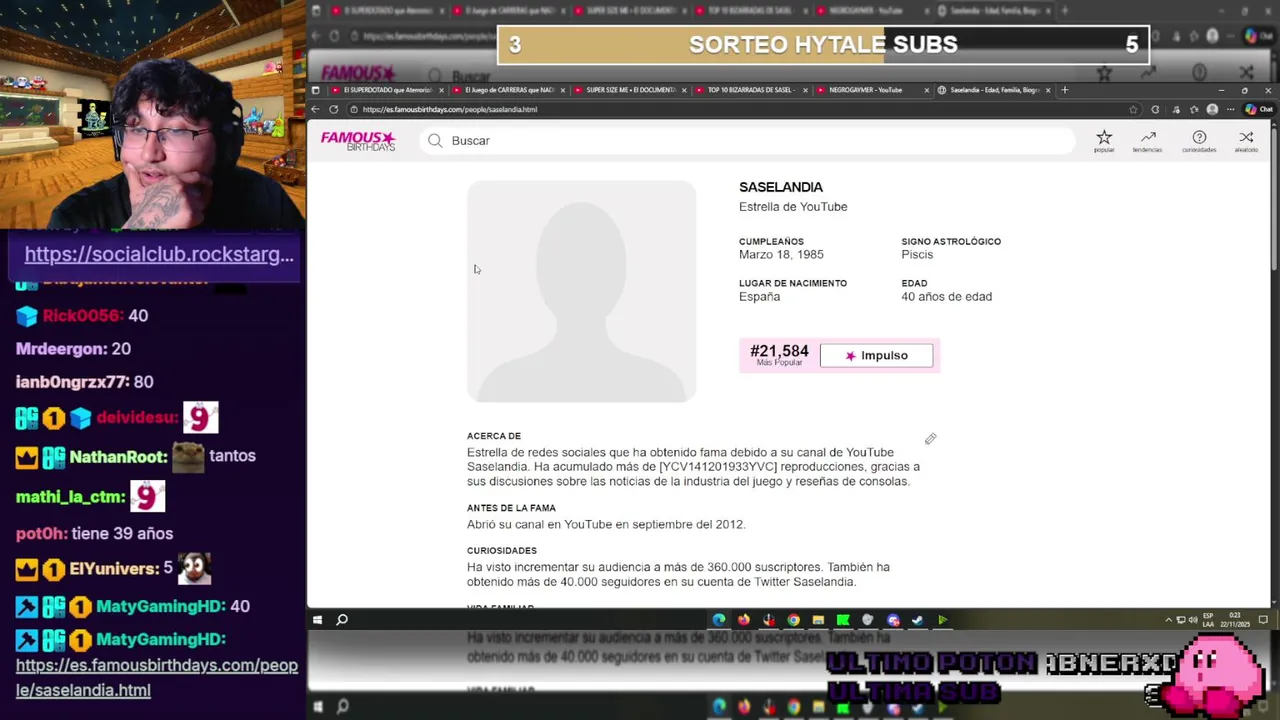Open Google Chrome from taskbar
Image resolution: width=1280 pixels, height=720 pixels.
click(x=793, y=620)
